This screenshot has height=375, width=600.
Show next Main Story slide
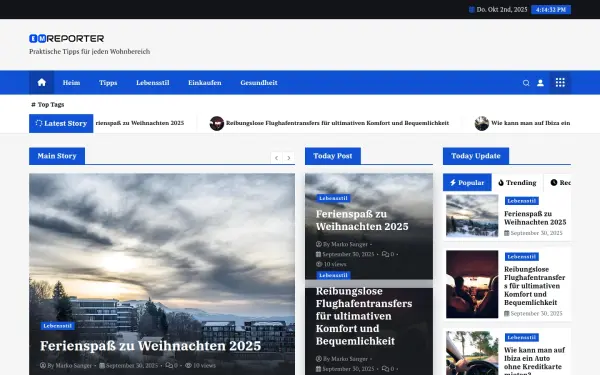pos(289,158)
